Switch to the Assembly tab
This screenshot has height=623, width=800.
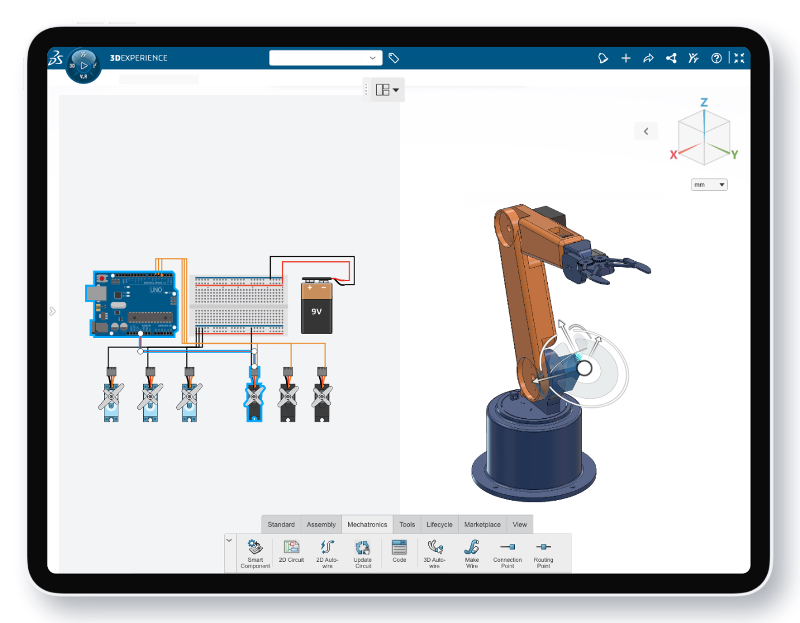pyautogui.click(x=321, y=525)
